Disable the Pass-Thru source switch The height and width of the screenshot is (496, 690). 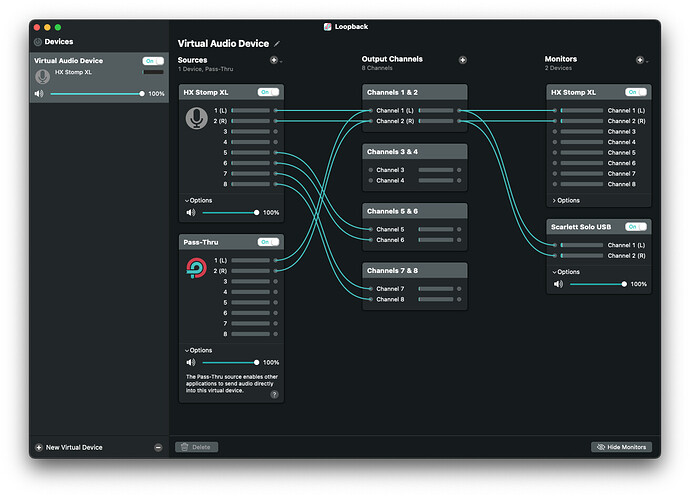pyautogui.click(x=268, y=242)
